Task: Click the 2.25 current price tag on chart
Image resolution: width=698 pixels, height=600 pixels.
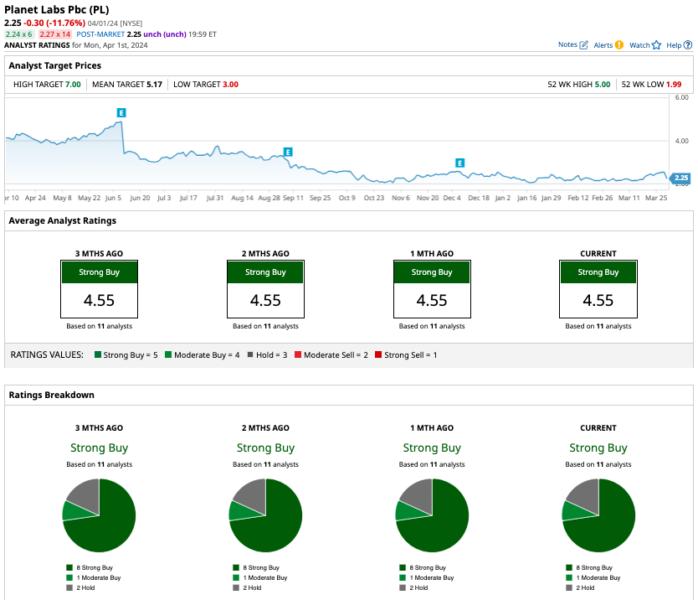Action: click(681, 178)
